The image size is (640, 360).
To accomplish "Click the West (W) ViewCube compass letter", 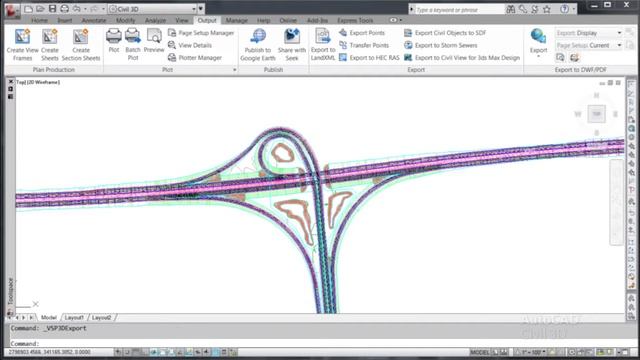I will 578,114.
